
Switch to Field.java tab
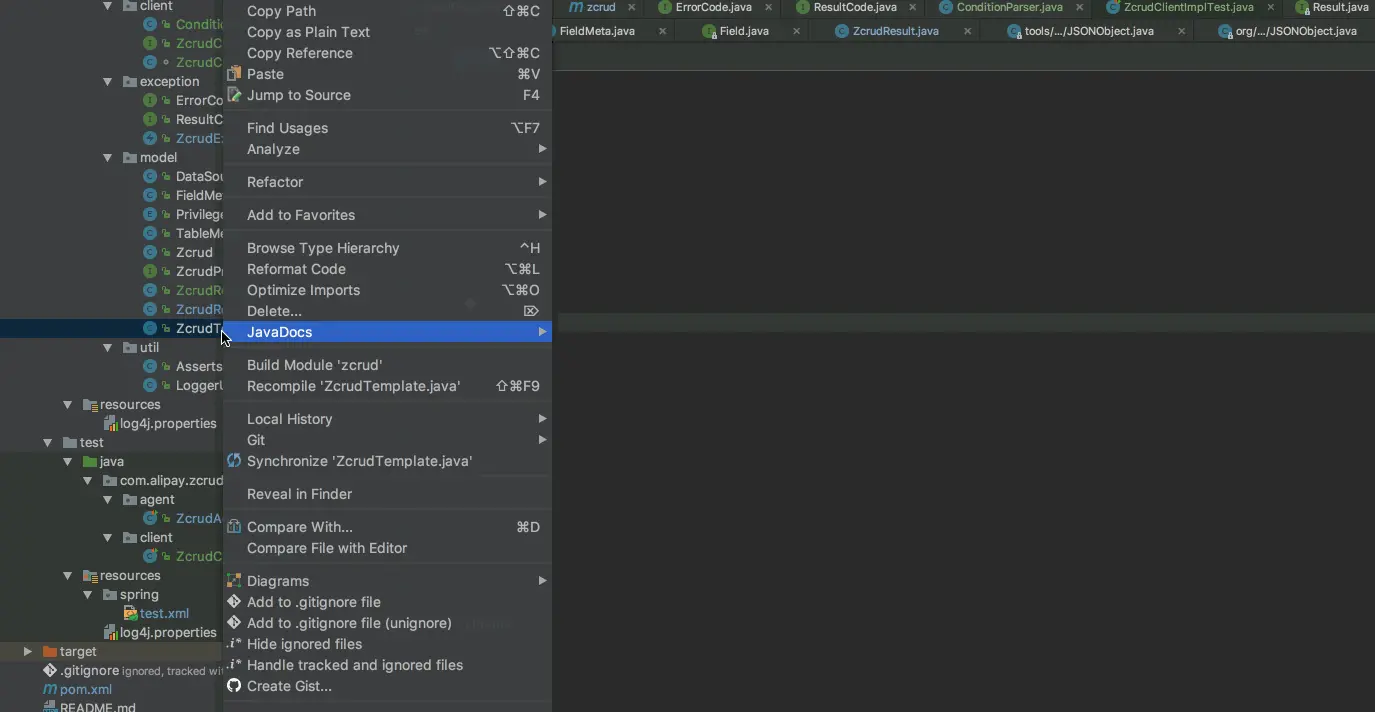pyautogui.click(x=744, y=31)
